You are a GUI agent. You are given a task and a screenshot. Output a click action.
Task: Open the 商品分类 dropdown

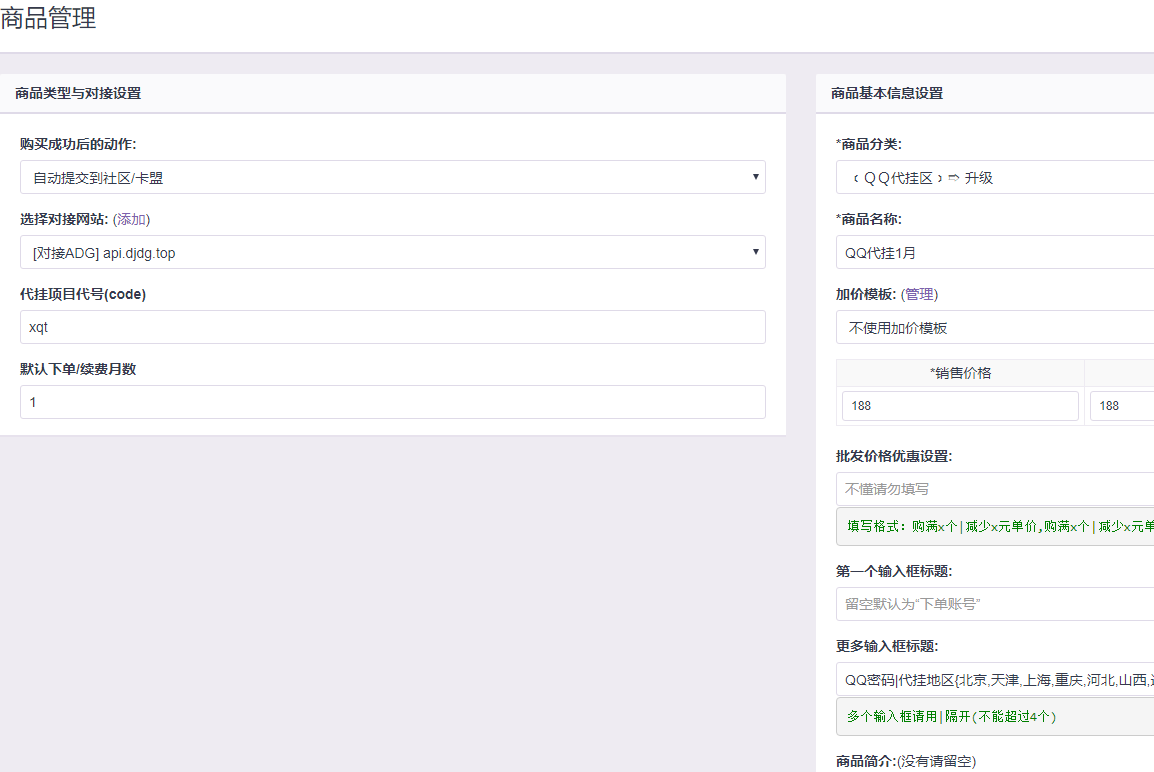point(994,177)
